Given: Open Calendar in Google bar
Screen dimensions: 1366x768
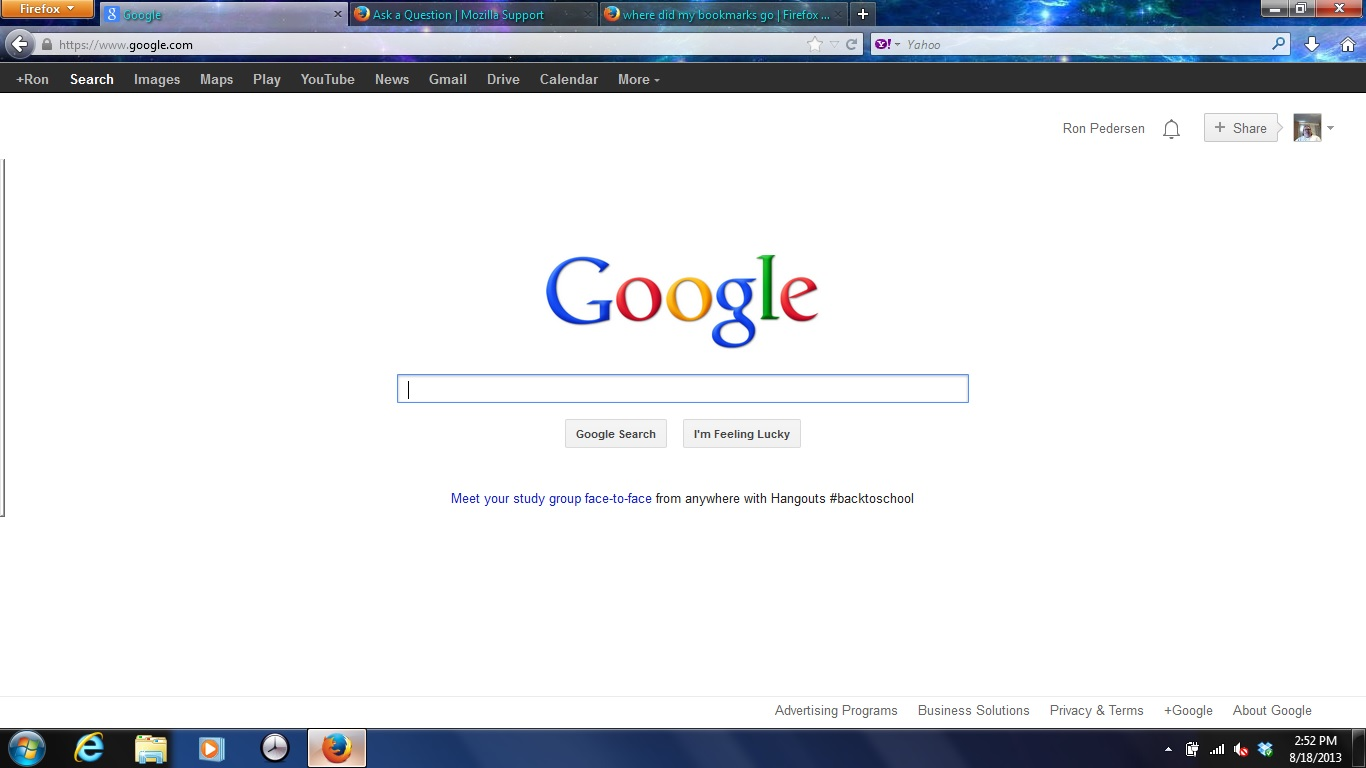Looking at the screenshot, I should tap(569, 79).
